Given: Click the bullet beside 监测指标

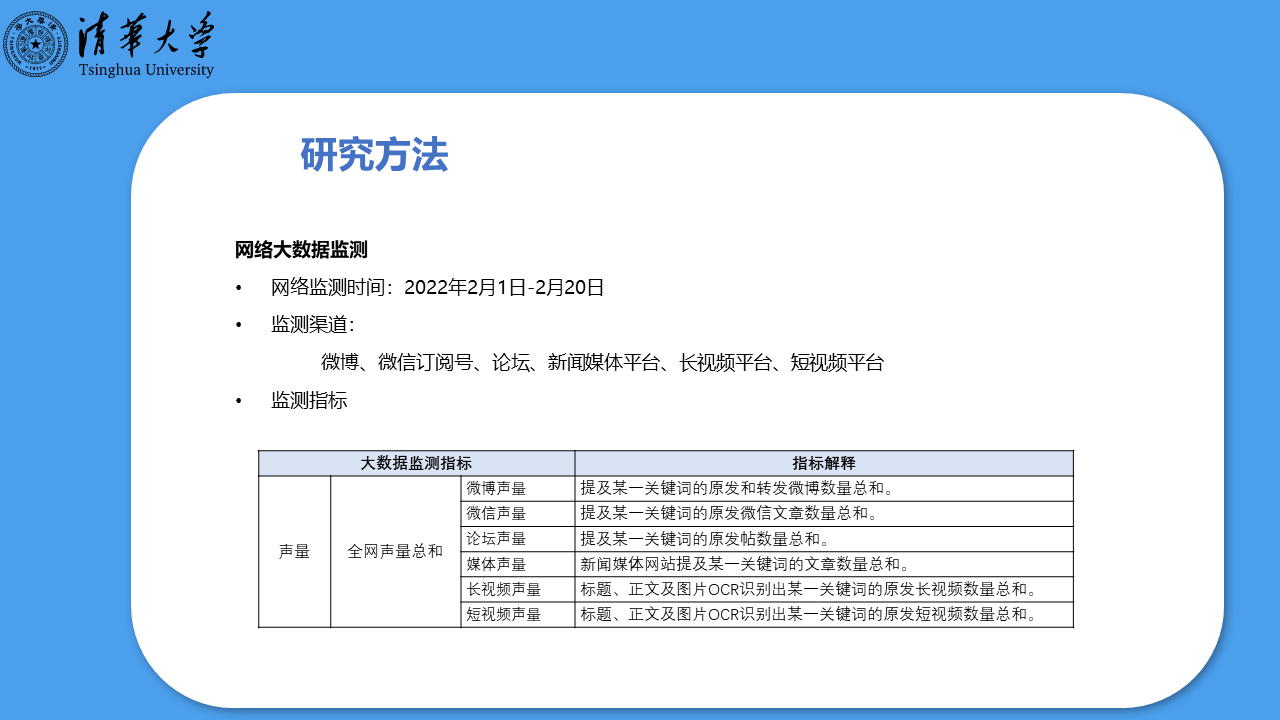Looking at the screenshot, I should coord(238,401).
